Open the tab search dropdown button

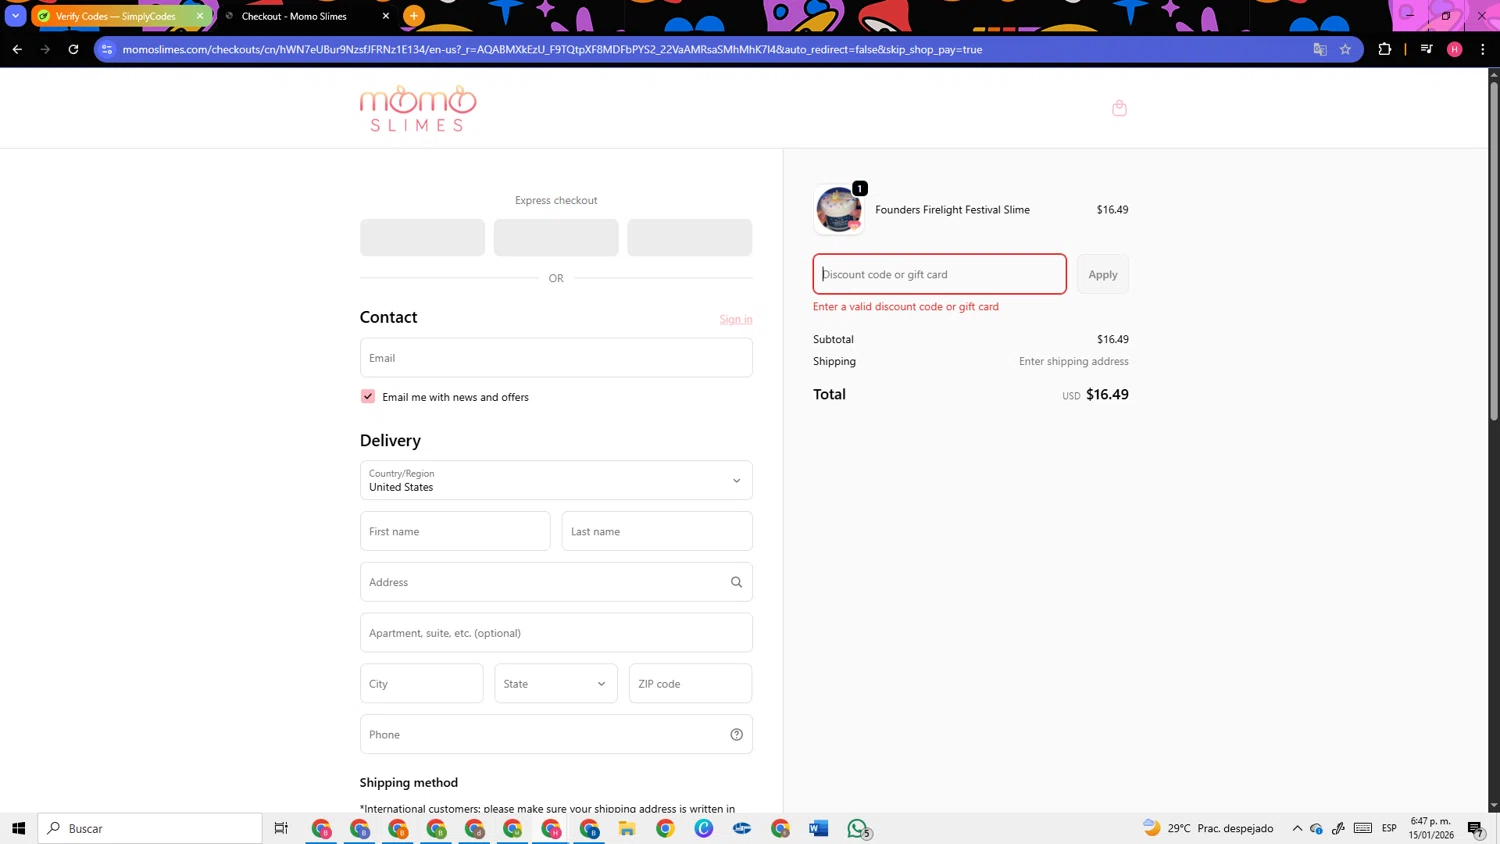tap(15, 16)
